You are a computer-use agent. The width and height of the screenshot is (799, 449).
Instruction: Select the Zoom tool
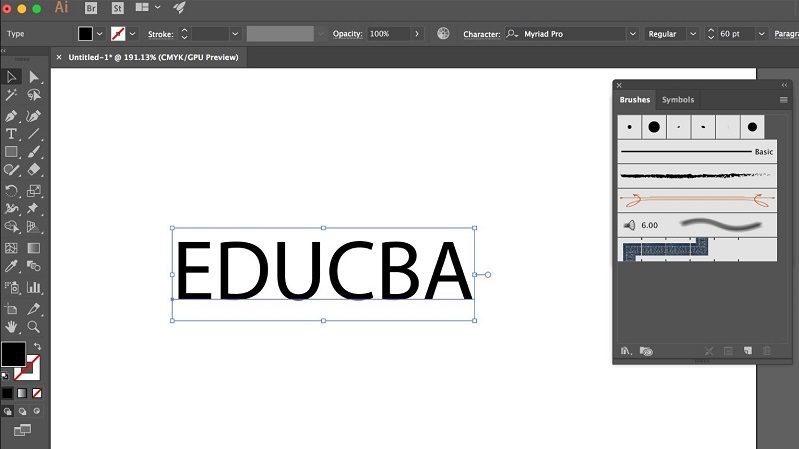point(34,327)
